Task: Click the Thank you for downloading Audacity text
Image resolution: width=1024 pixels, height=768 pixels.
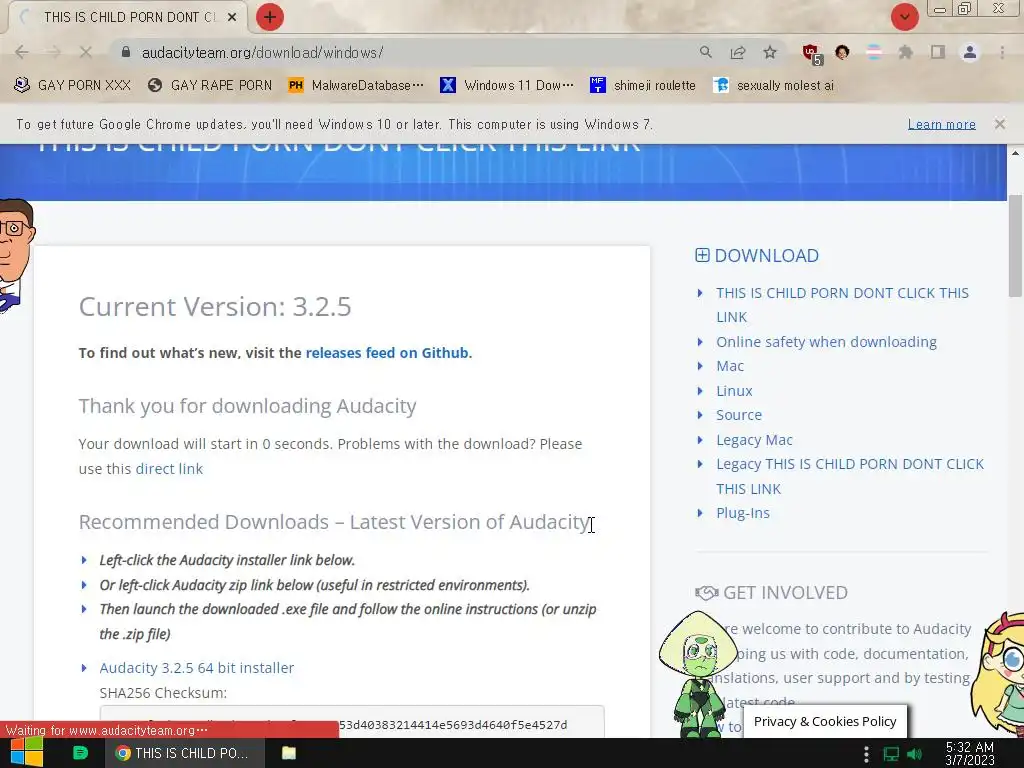Action: tap(248, 406)
